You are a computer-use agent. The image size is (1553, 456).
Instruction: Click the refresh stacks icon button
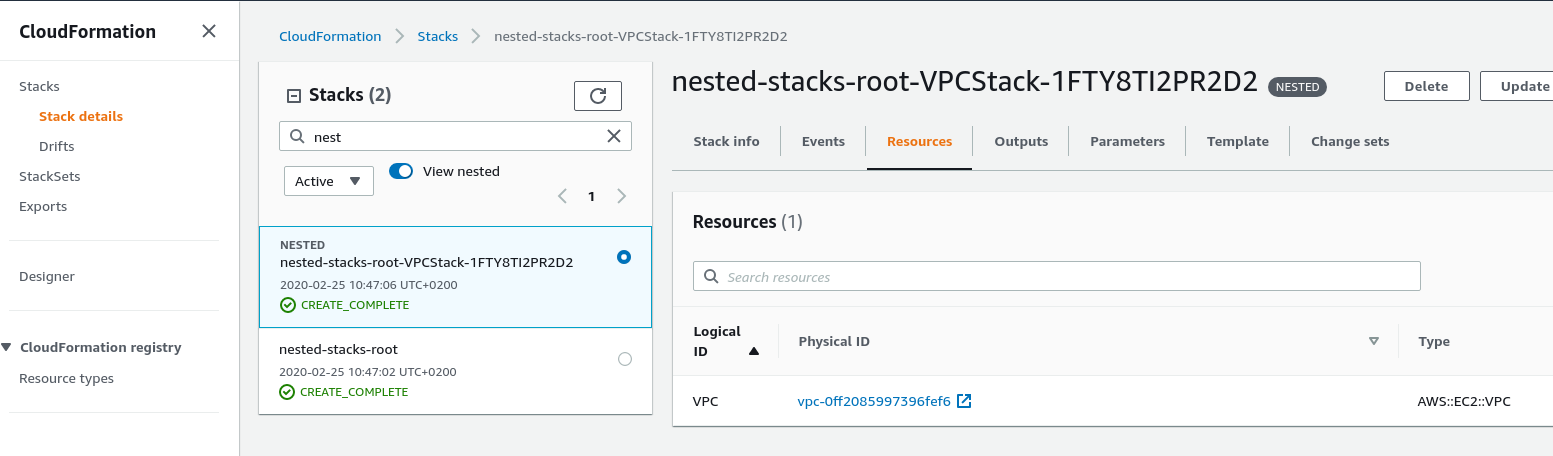[x=598, y=96]
